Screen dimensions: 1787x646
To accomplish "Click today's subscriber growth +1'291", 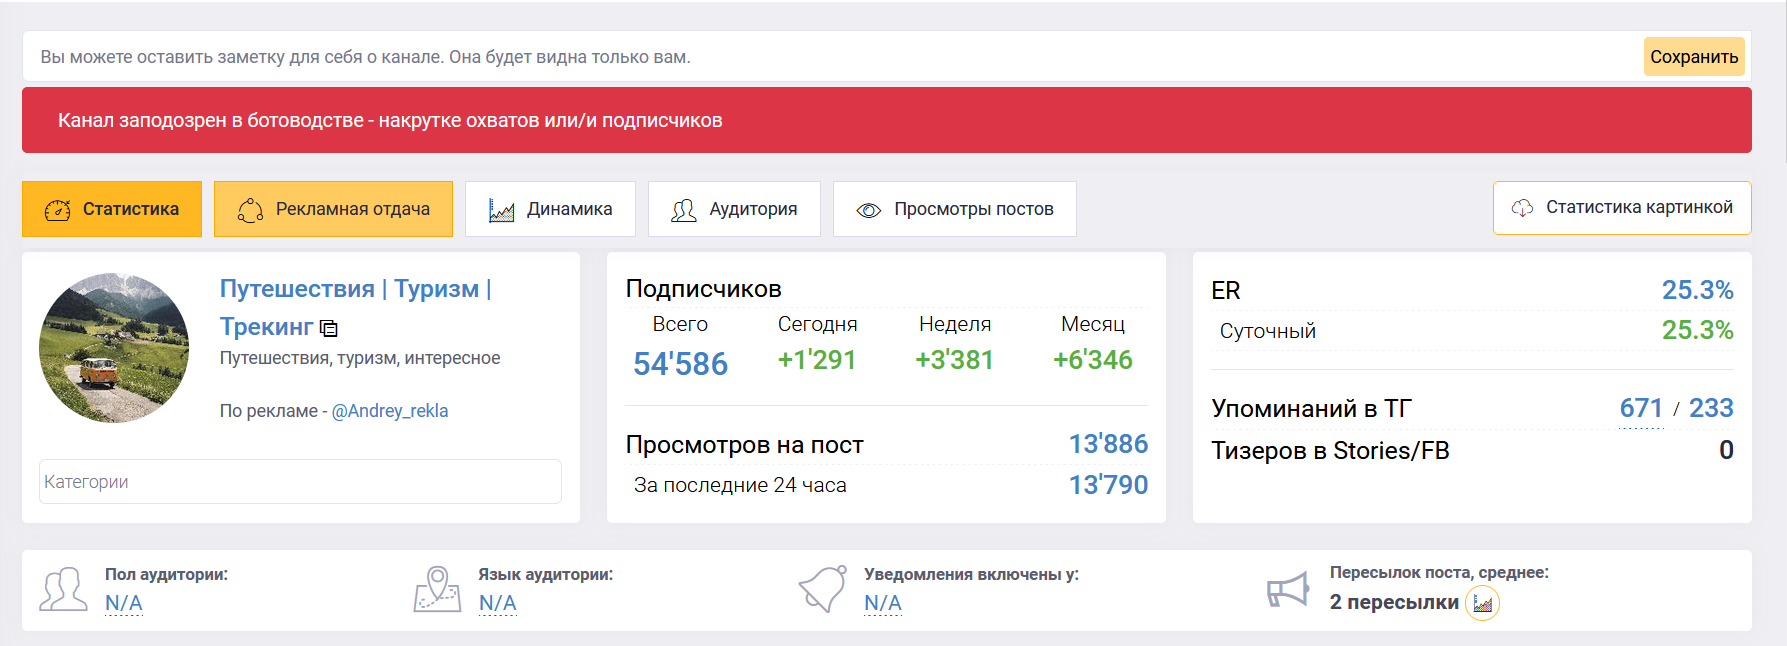I will 817,360.
